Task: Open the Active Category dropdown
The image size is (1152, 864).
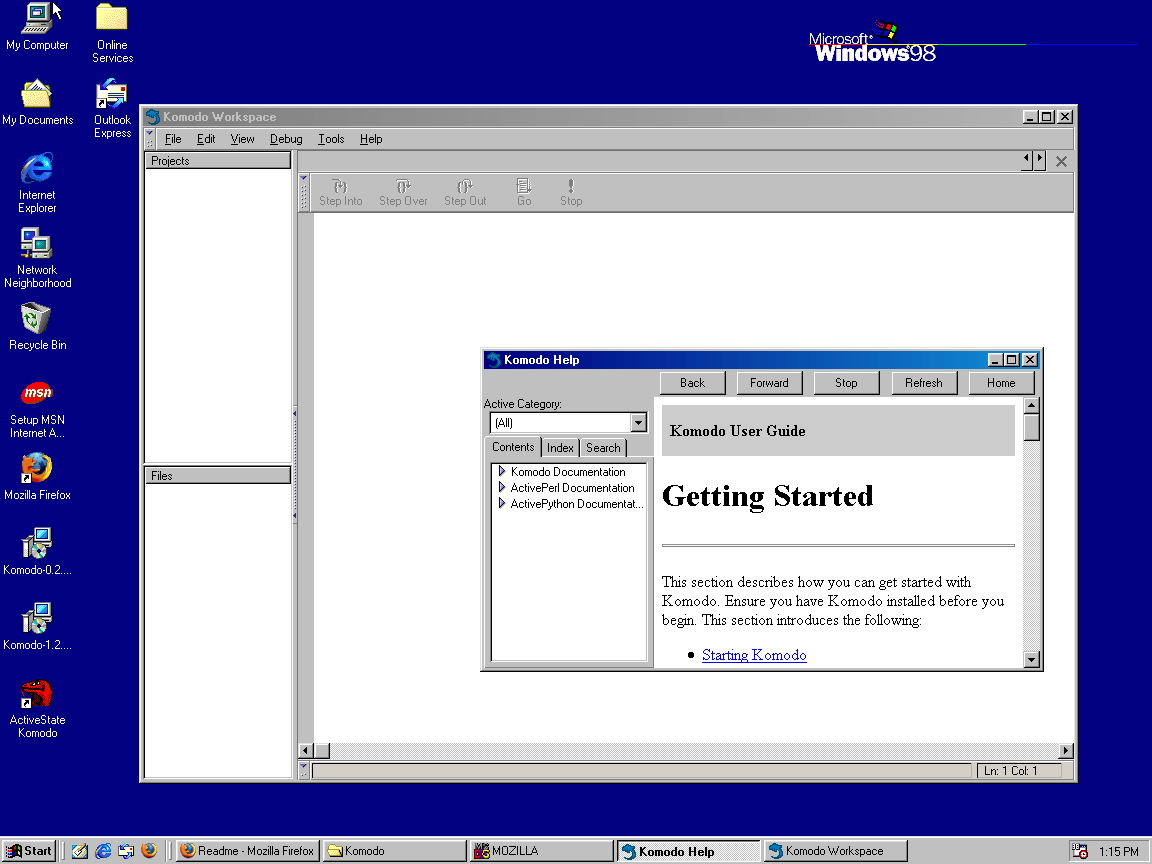Action: click(x=638, y=422)
